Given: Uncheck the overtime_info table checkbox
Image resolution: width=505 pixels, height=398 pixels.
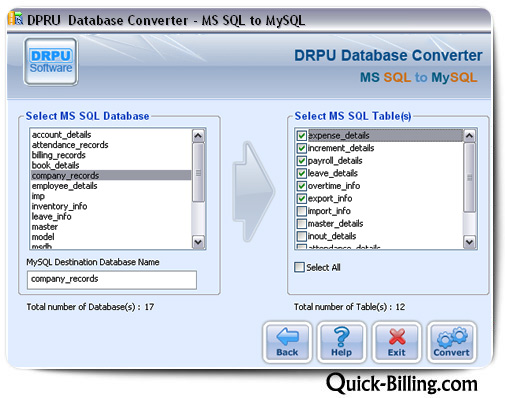Looking at the screenshot, I should (x=301, y=186).
